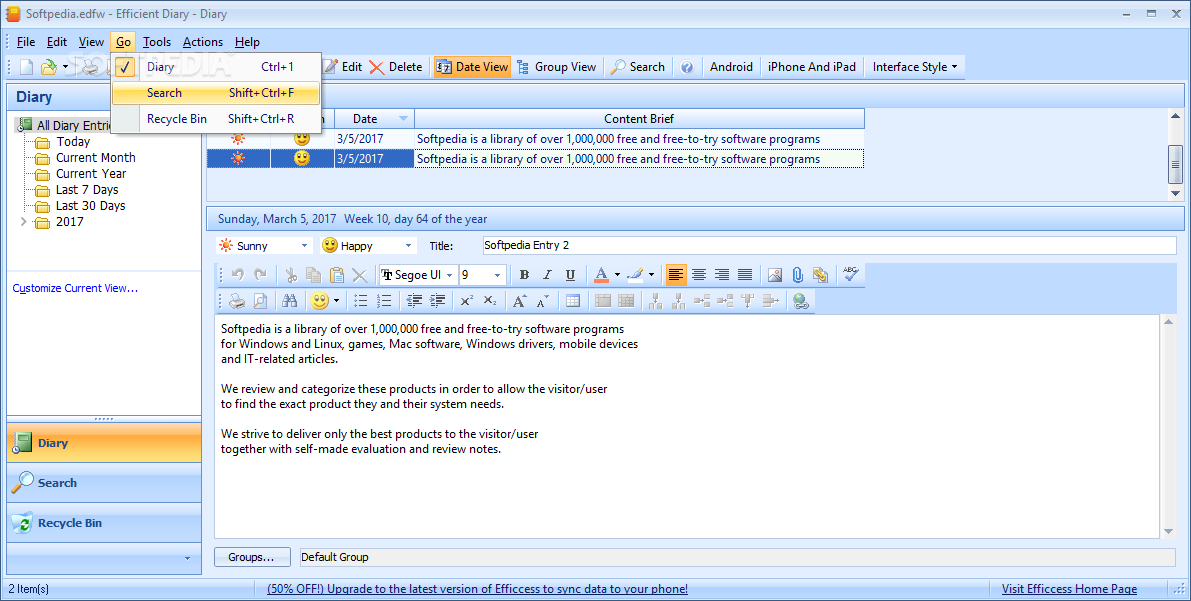The width and height of the screenshot is (1191, 601).
Task: Click the increase indent icon
Action: [438, 301]
